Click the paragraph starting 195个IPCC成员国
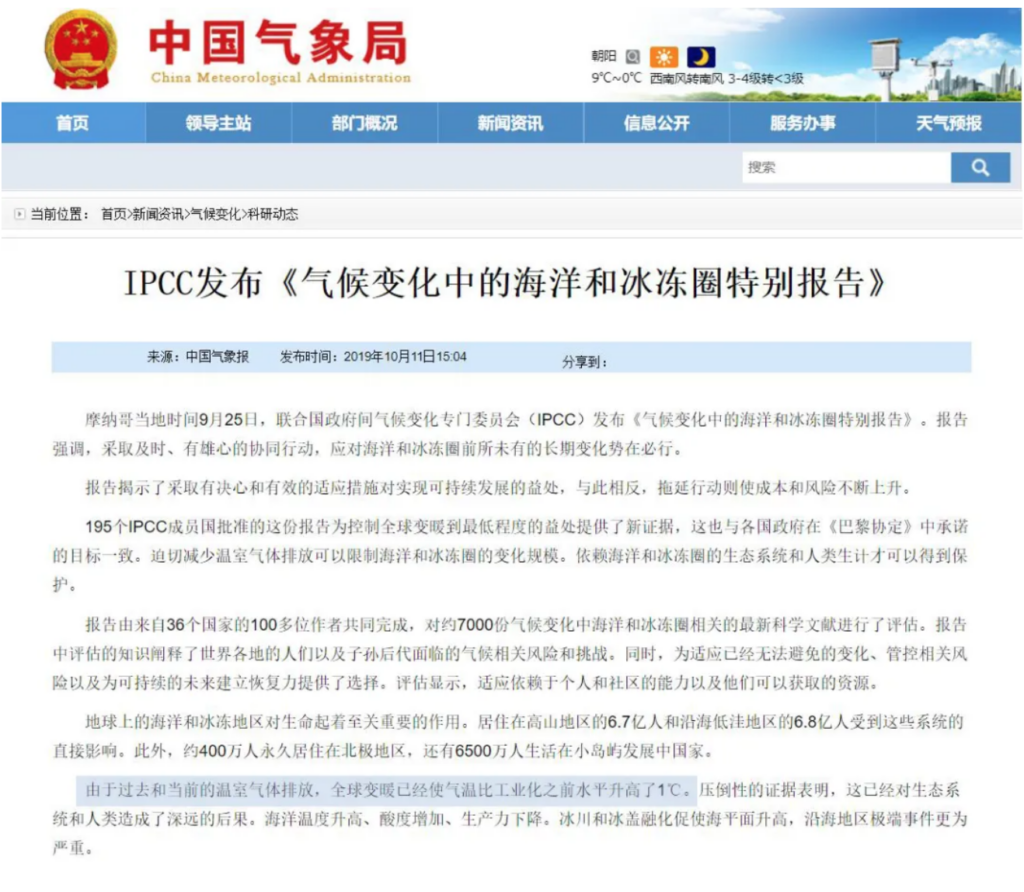 click(510, 556)
